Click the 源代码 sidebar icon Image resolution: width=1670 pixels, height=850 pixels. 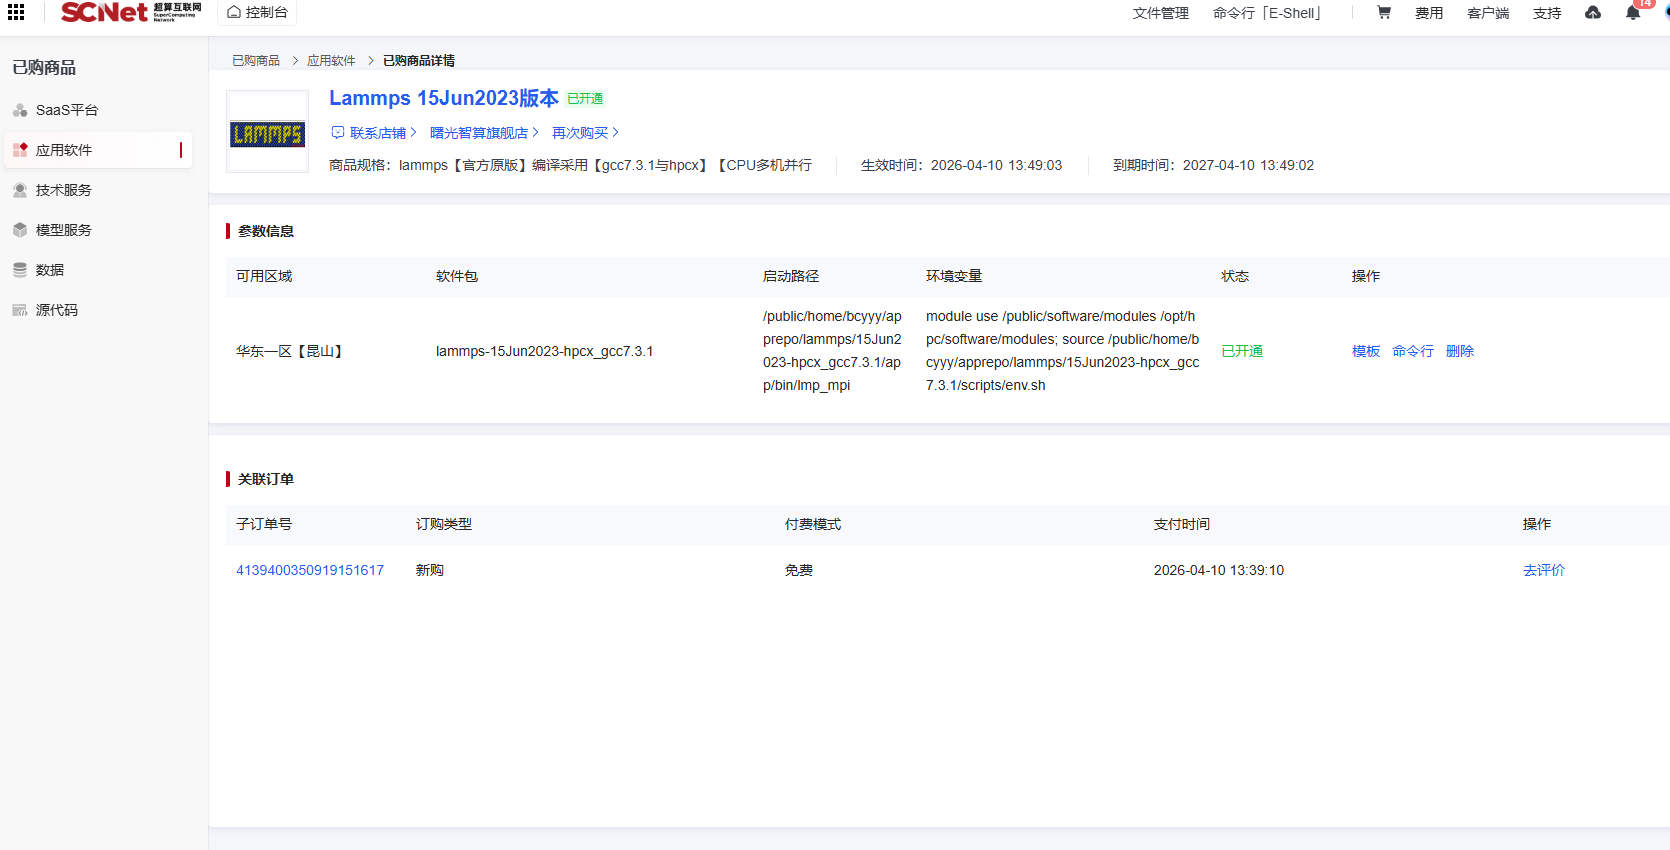pyautogui.click(x=20, y=310)
